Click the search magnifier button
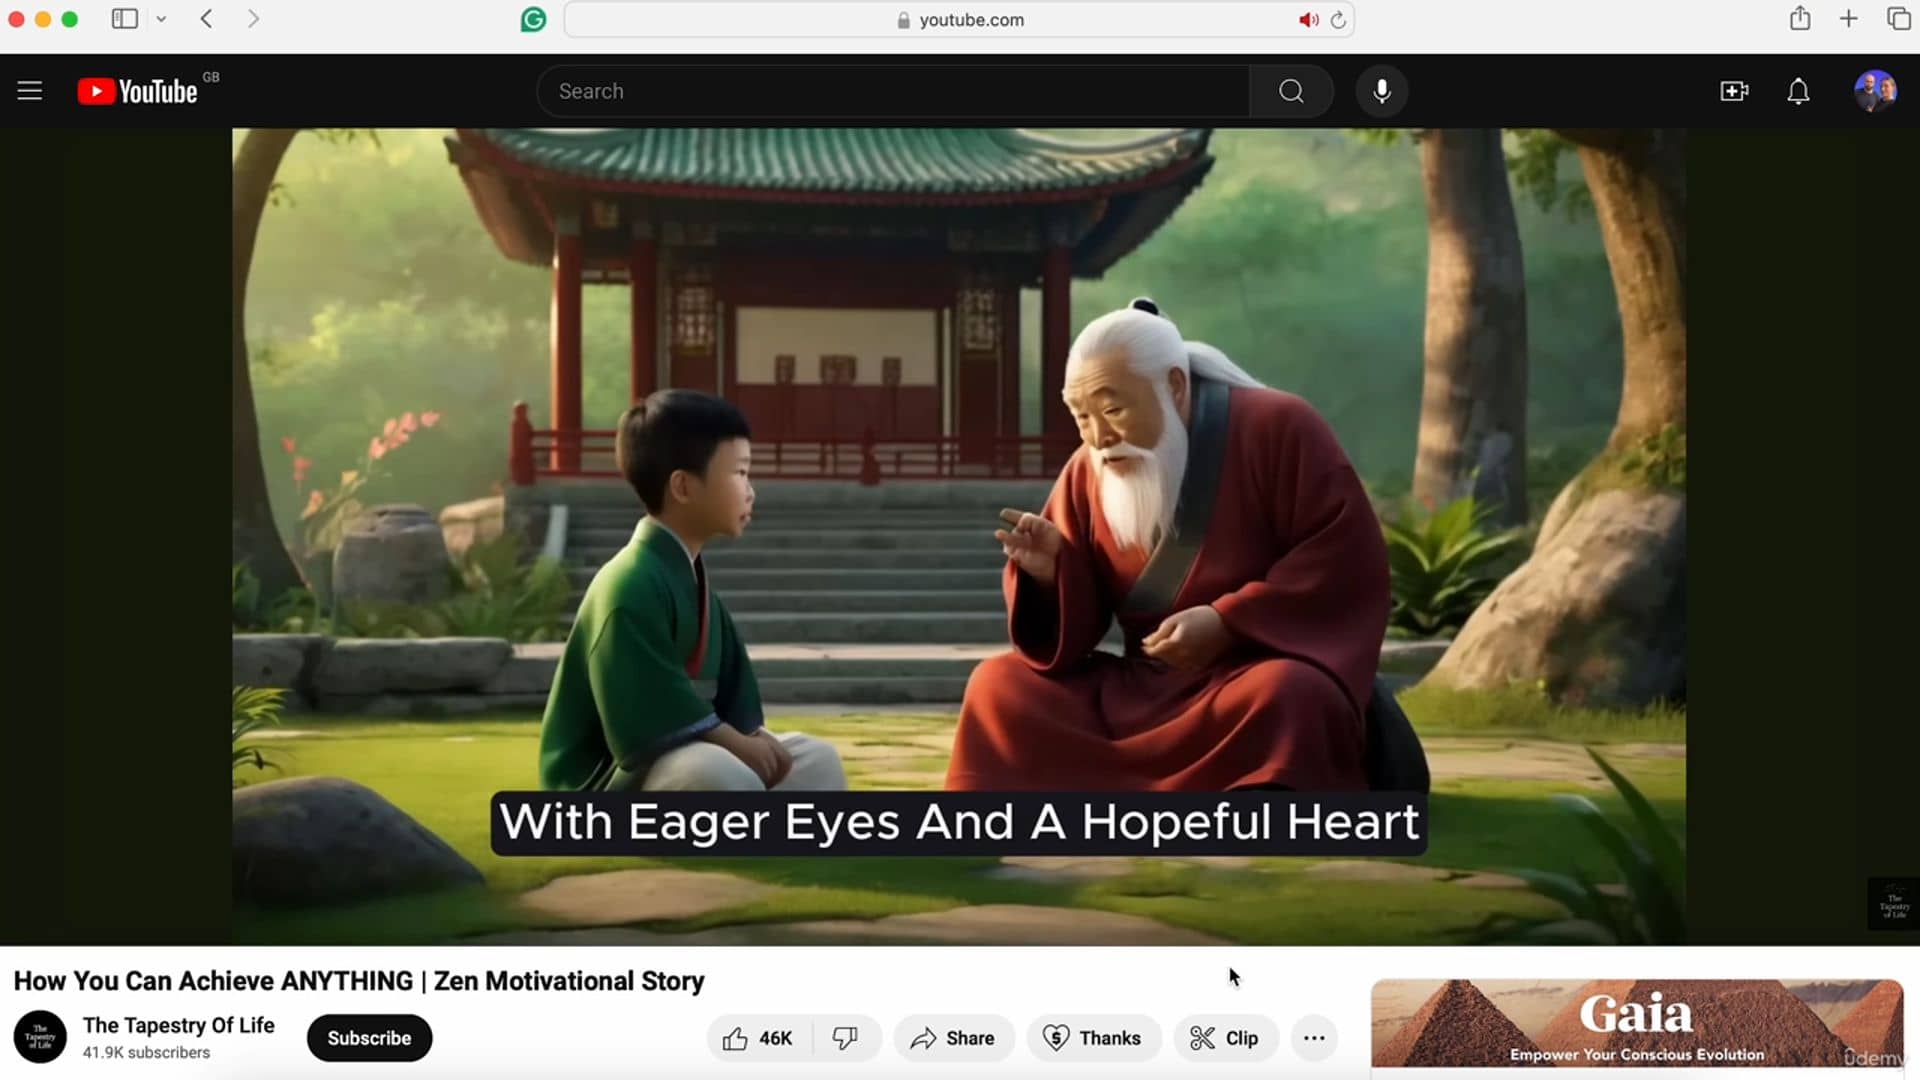The height and width of the screenshot is (1080, 1920). coord(1291,91)
